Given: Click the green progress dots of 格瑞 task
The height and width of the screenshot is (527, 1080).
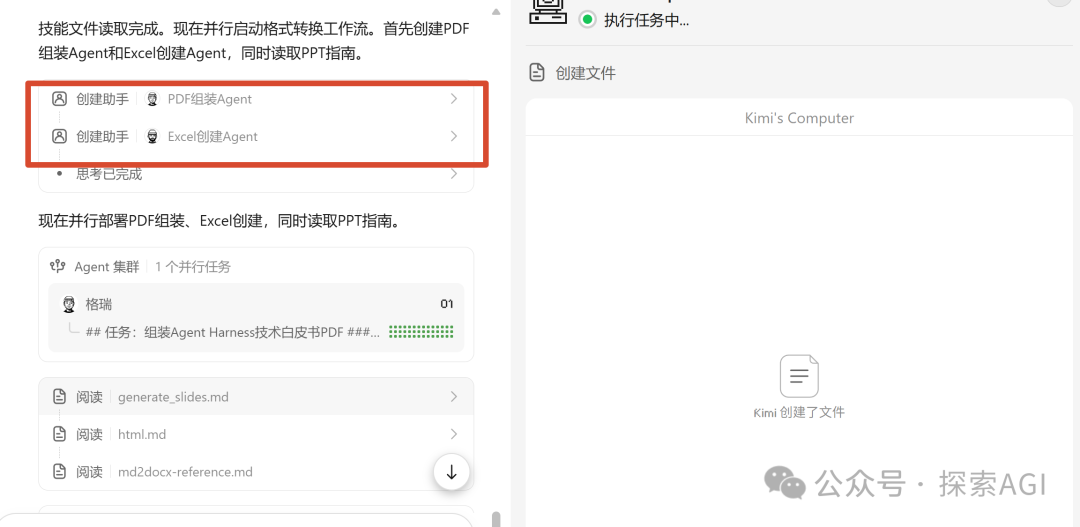Looking at the screenshot, I should coord(421,332).
